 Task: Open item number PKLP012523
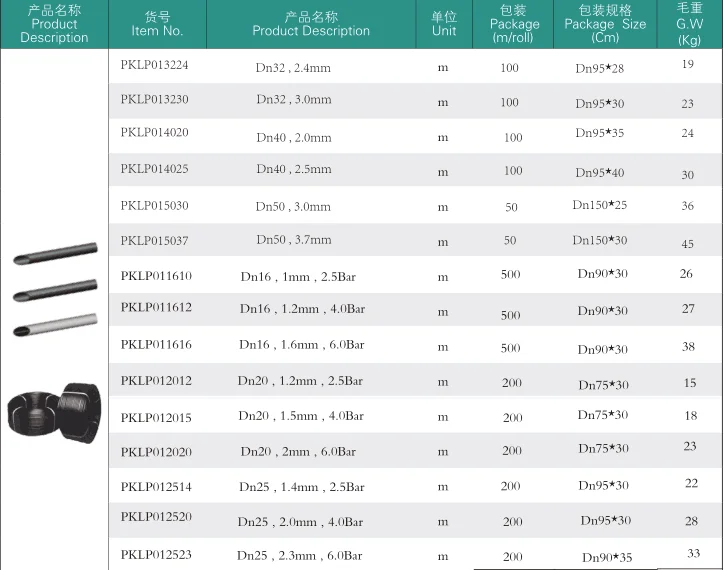[x=155, y=554]
